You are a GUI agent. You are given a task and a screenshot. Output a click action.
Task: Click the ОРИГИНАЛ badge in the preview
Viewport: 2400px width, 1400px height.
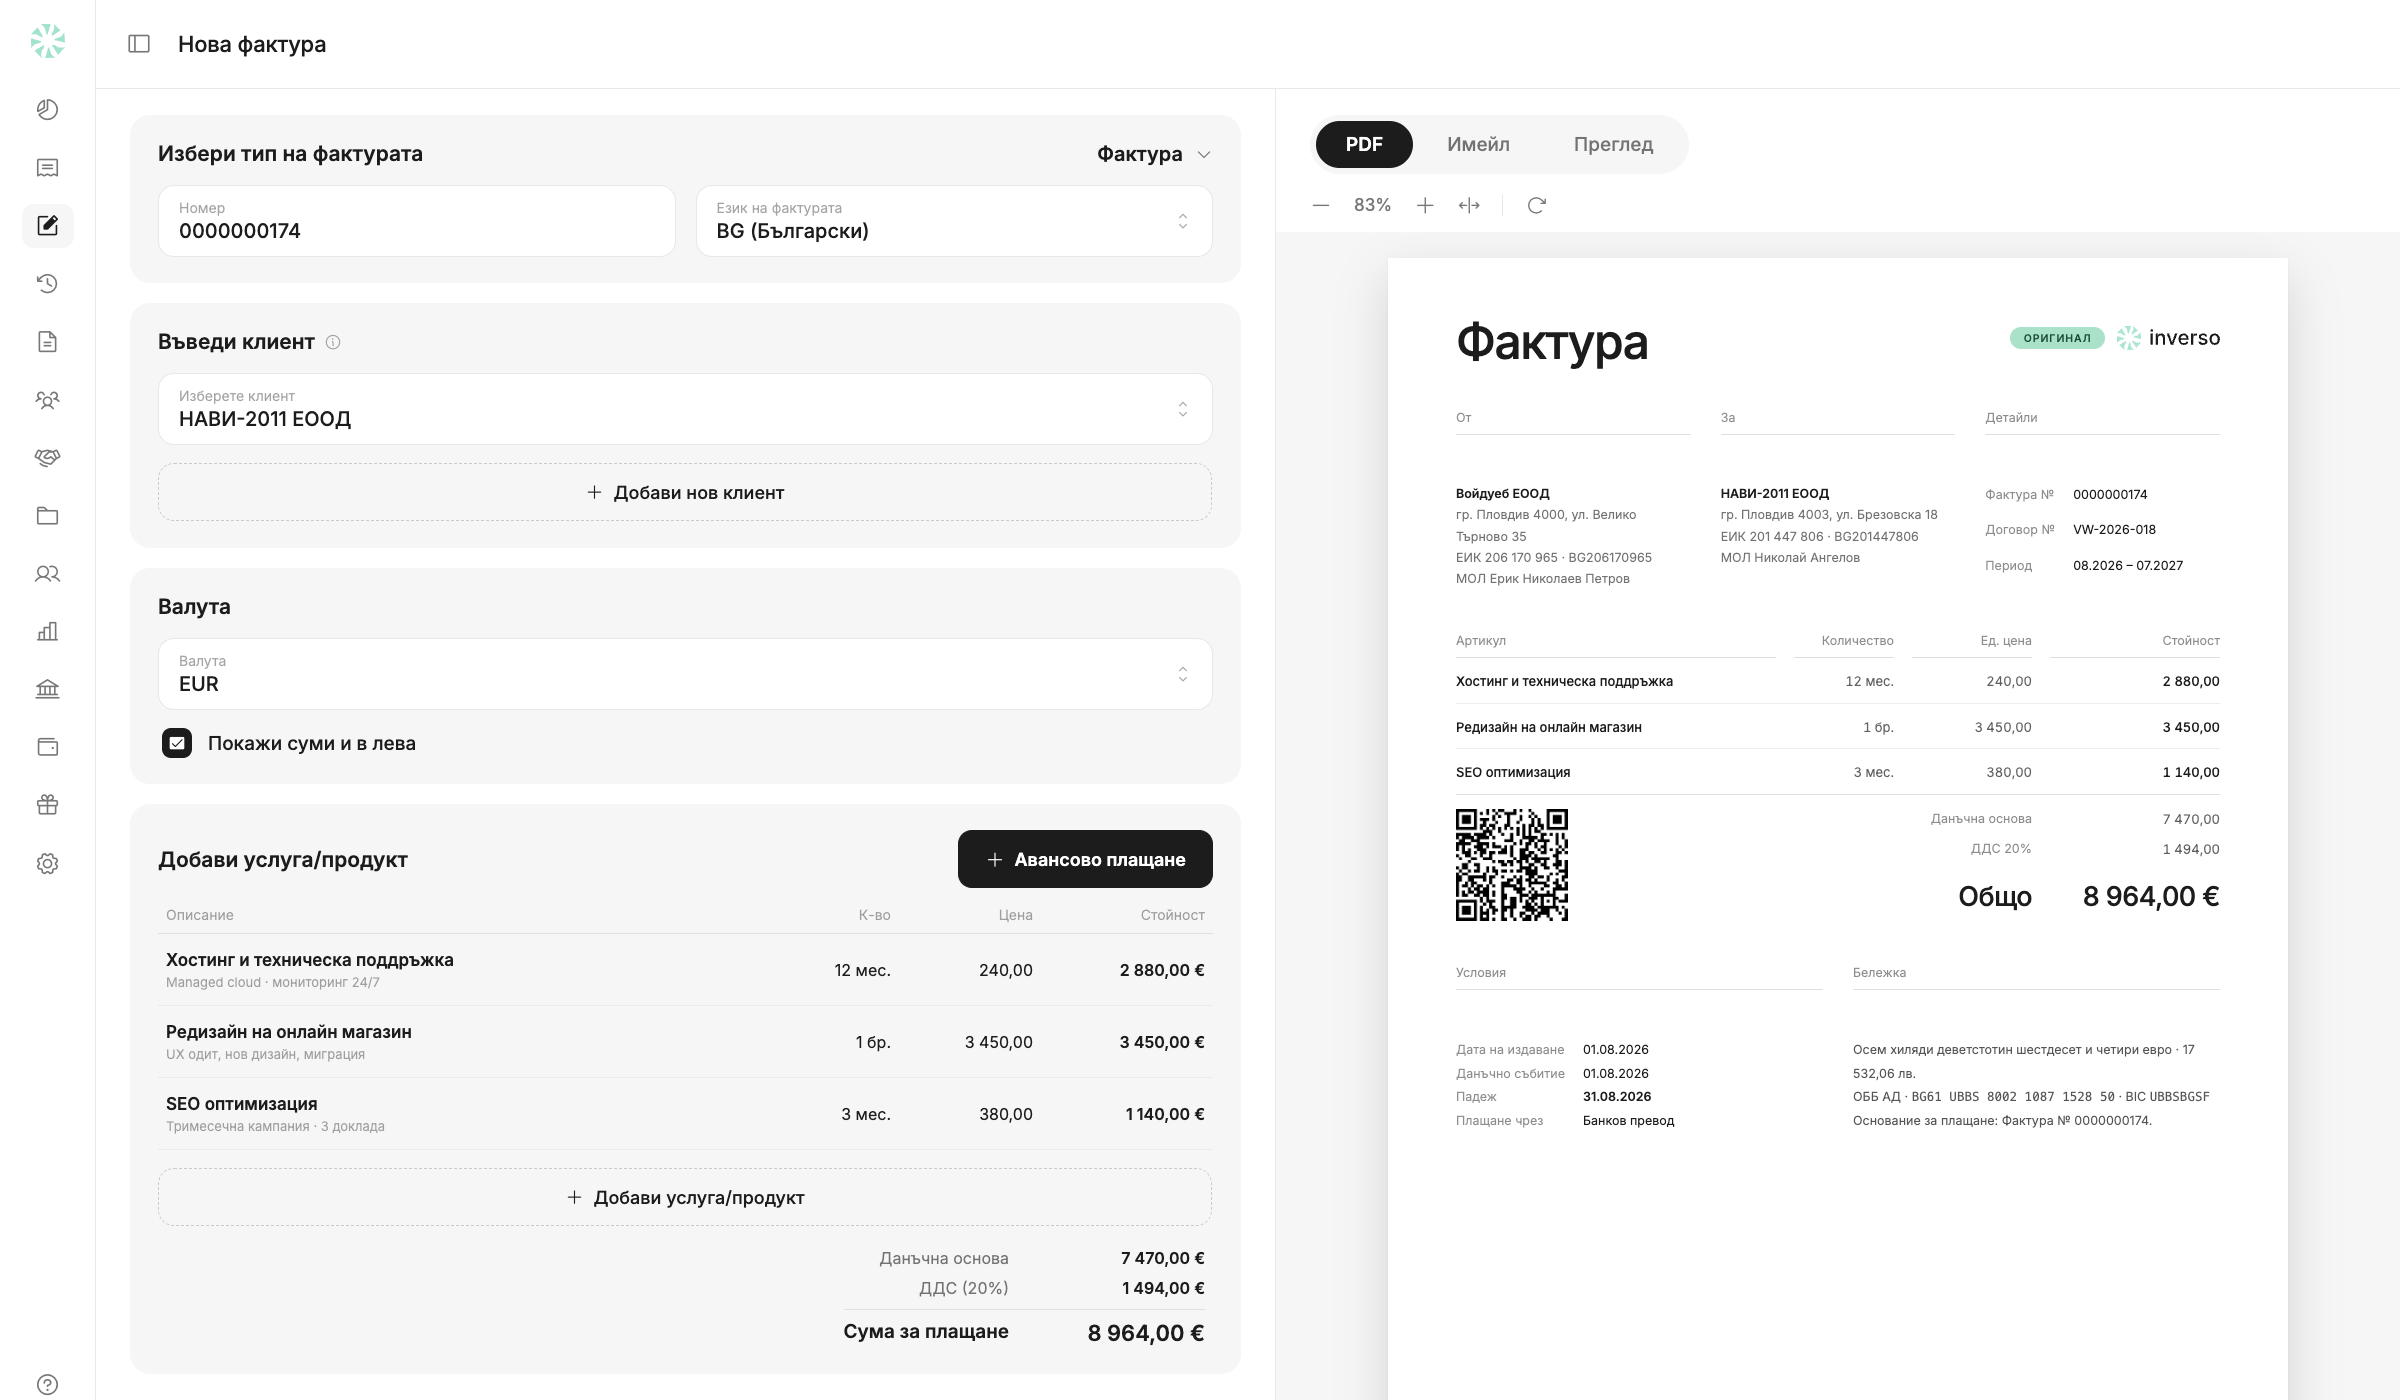(2057, 338)
